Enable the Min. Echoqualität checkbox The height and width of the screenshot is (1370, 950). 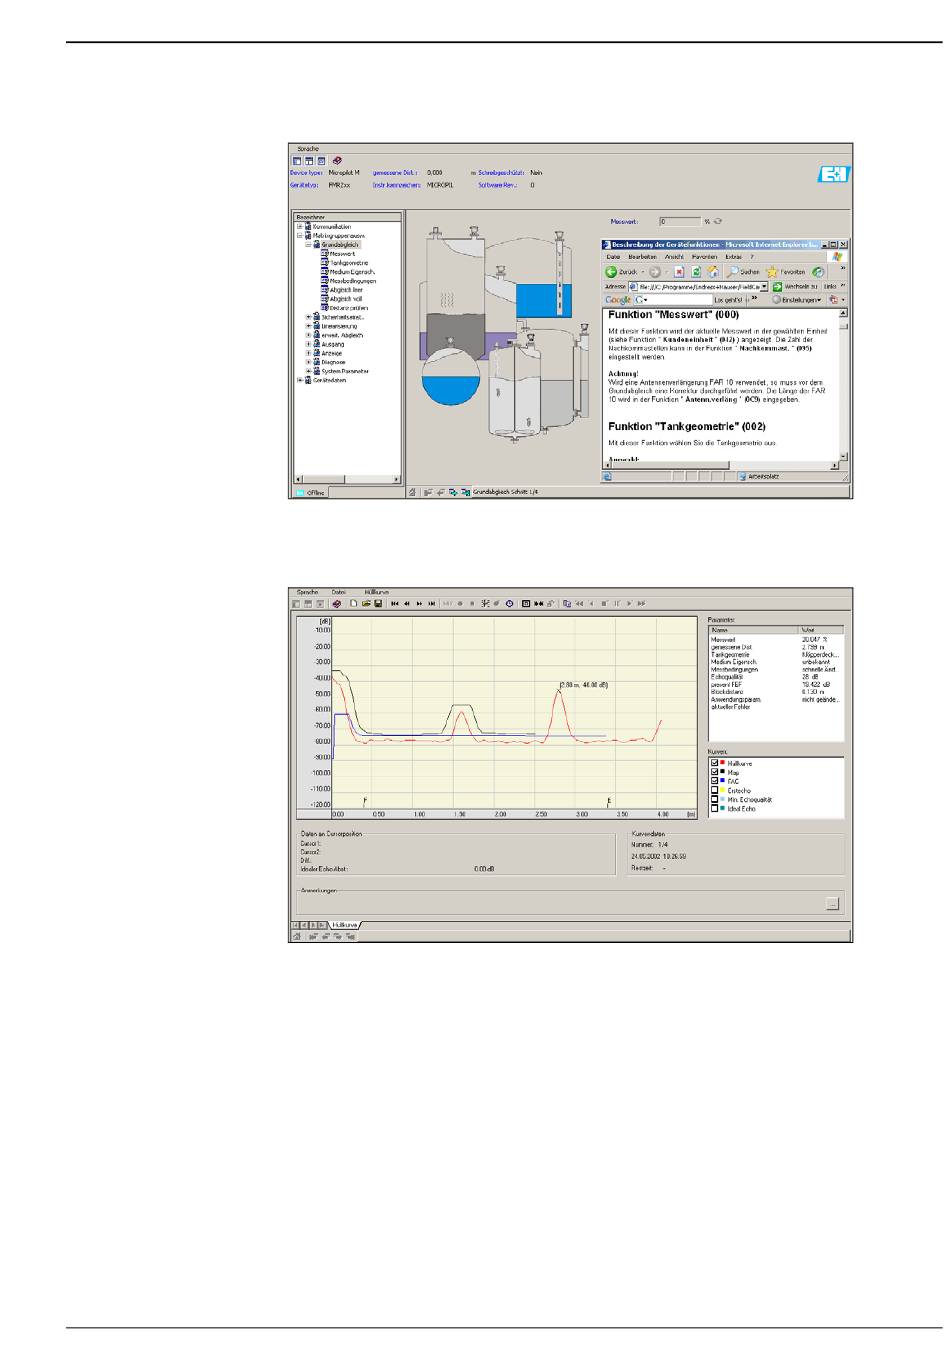point(715,800)
